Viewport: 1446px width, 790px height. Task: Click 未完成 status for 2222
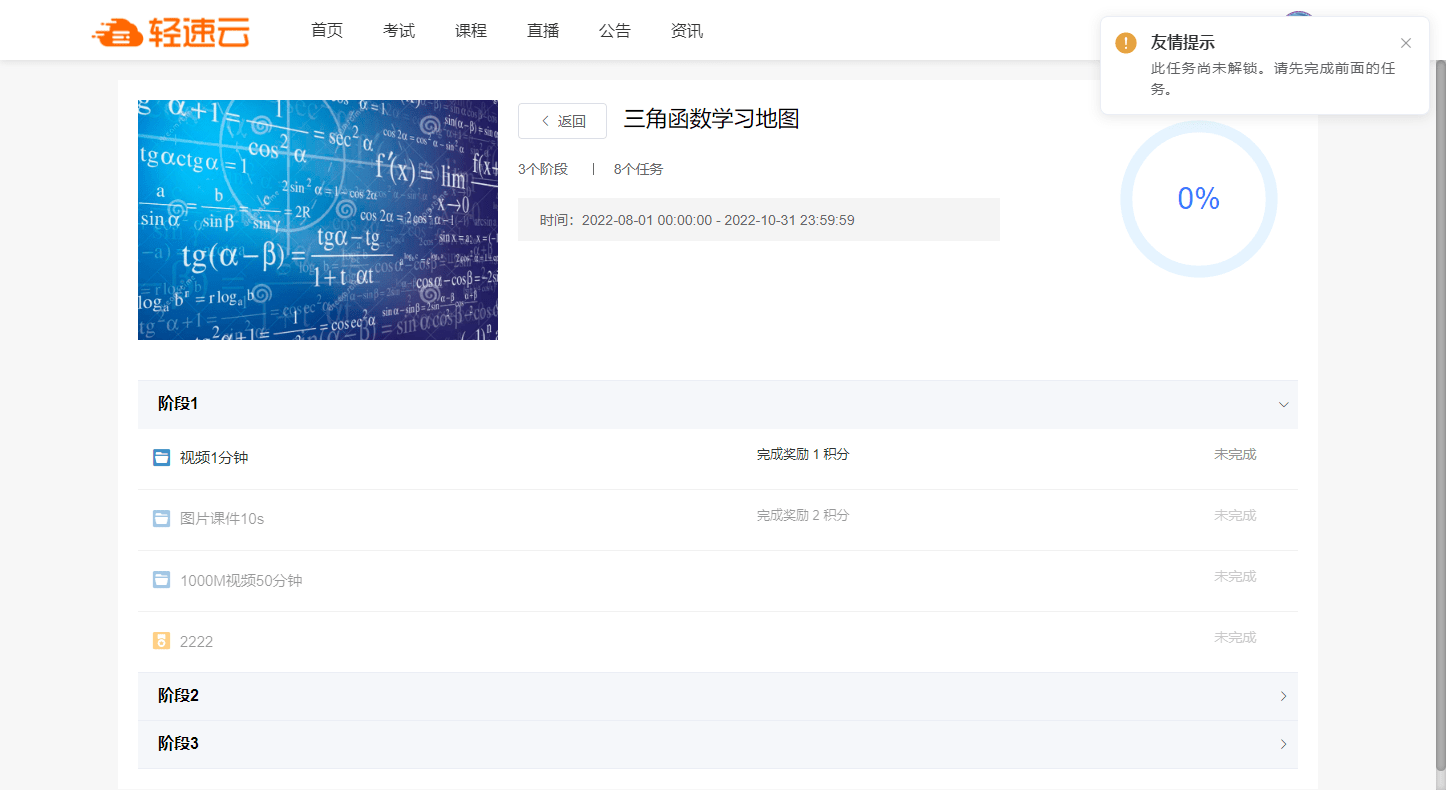[1235, 637]
